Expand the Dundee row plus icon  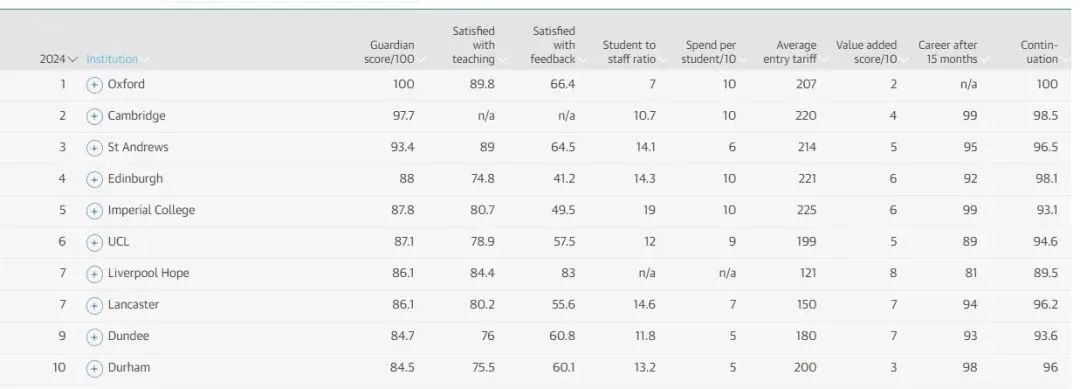tap(94, 337)
